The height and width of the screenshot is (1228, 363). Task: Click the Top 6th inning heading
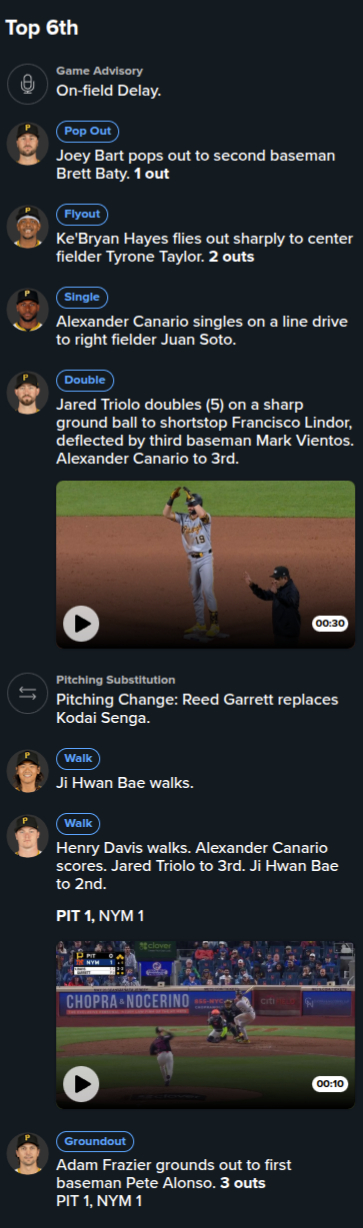tap(43, 27)
